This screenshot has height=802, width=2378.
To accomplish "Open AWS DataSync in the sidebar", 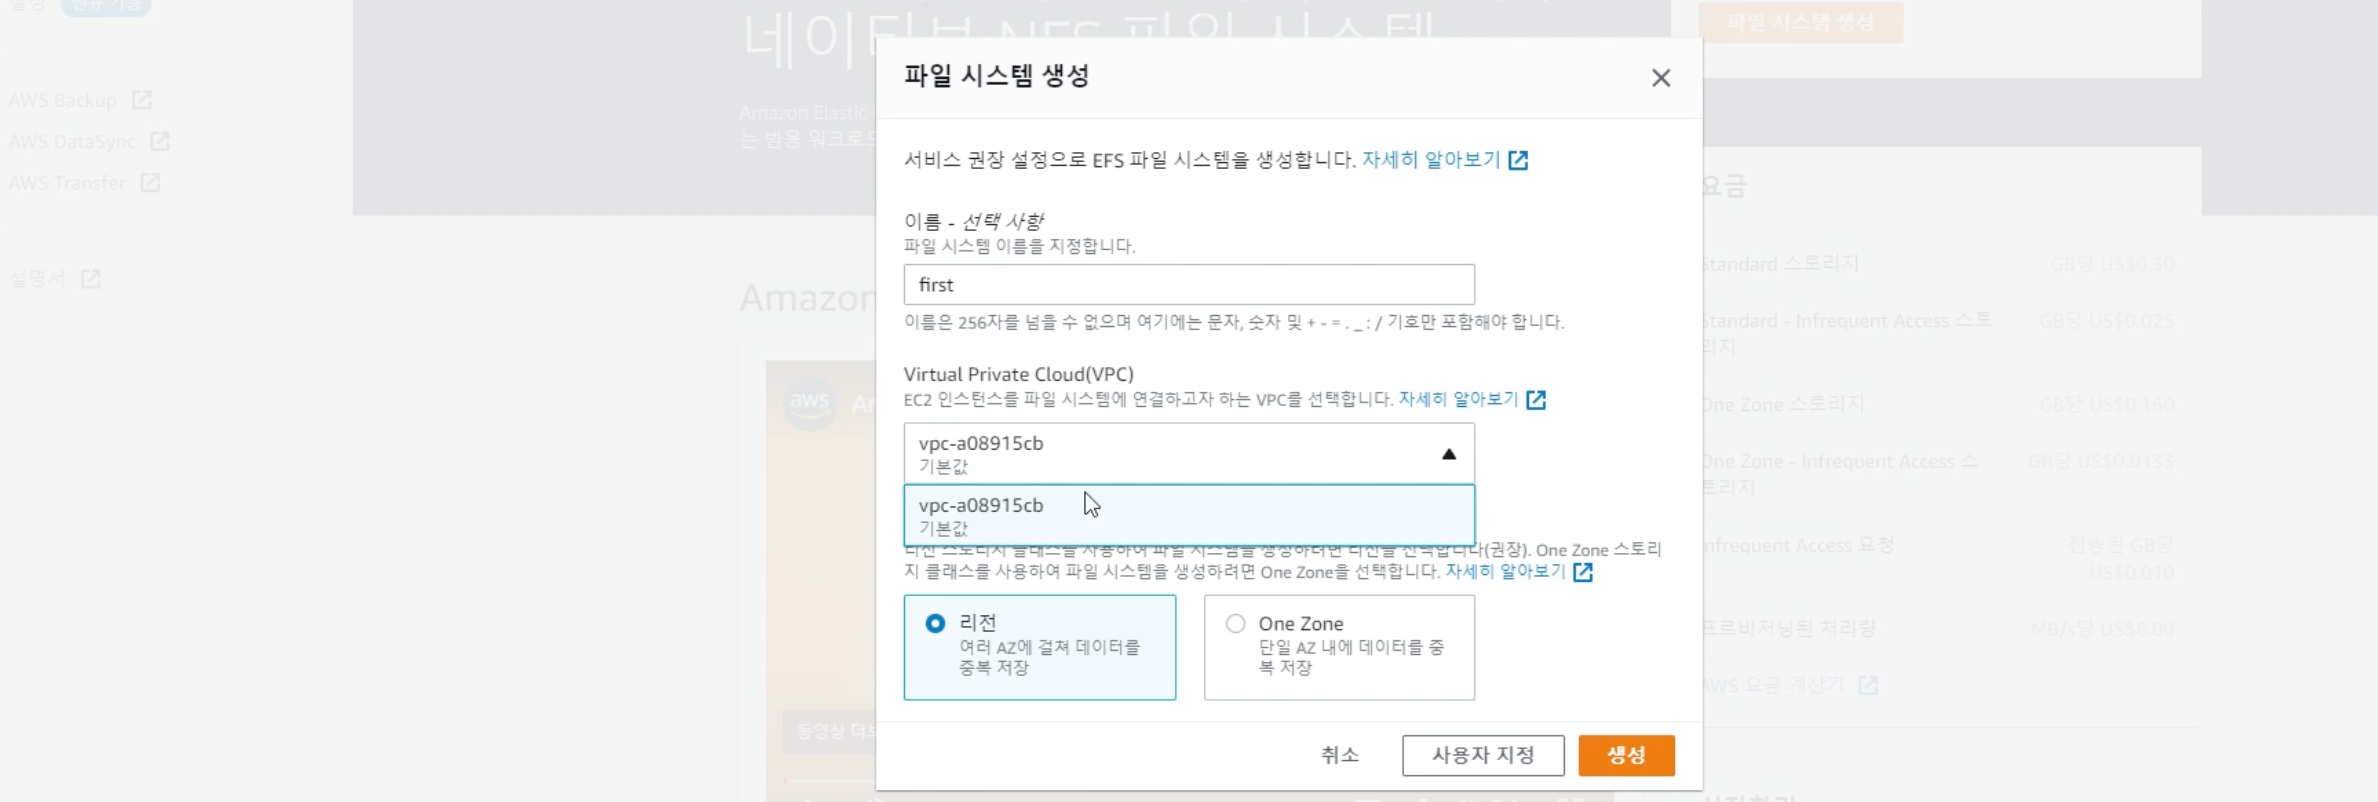I will click(x=72, y=141).
